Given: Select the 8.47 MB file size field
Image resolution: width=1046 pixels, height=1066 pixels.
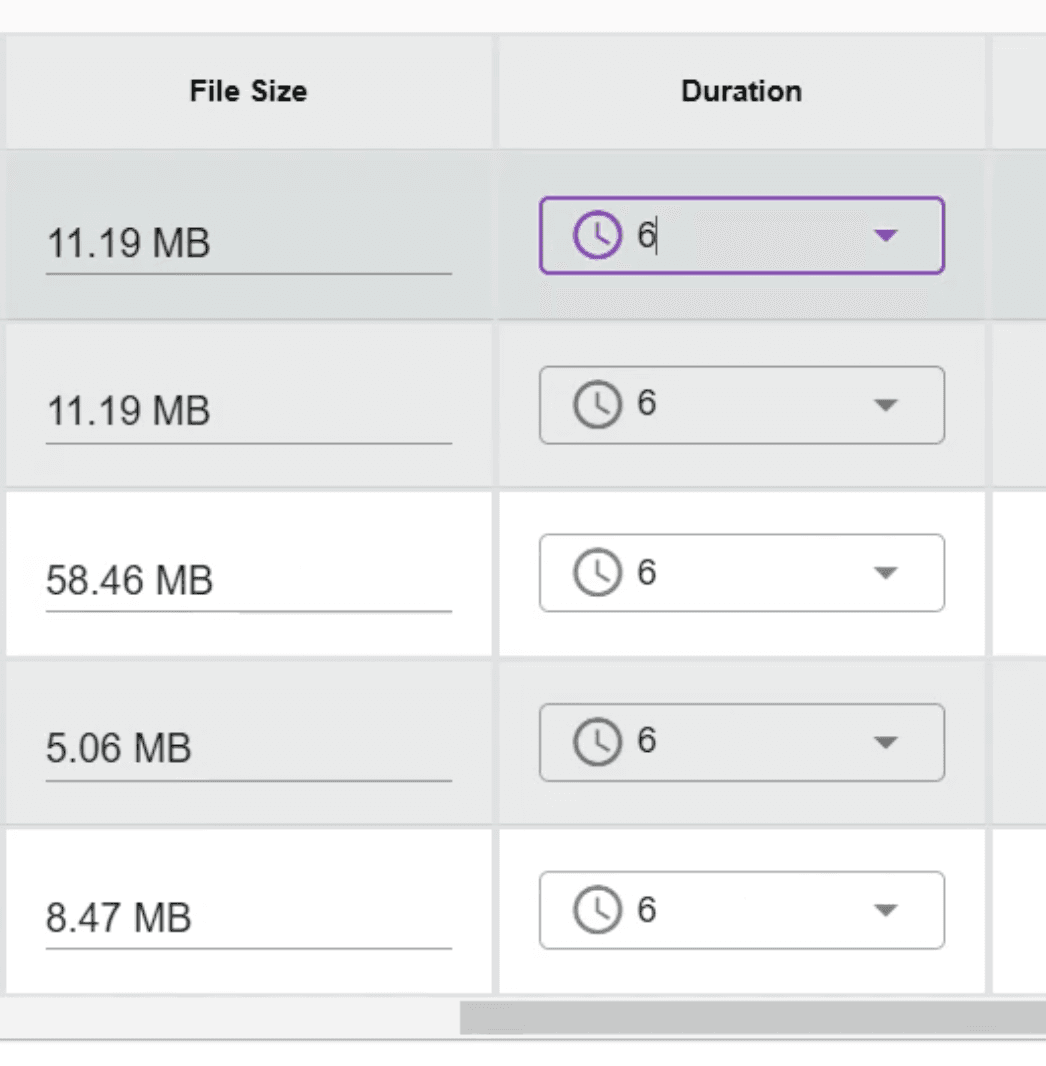Looking at the screenshot, I should (x=249, y=917).
